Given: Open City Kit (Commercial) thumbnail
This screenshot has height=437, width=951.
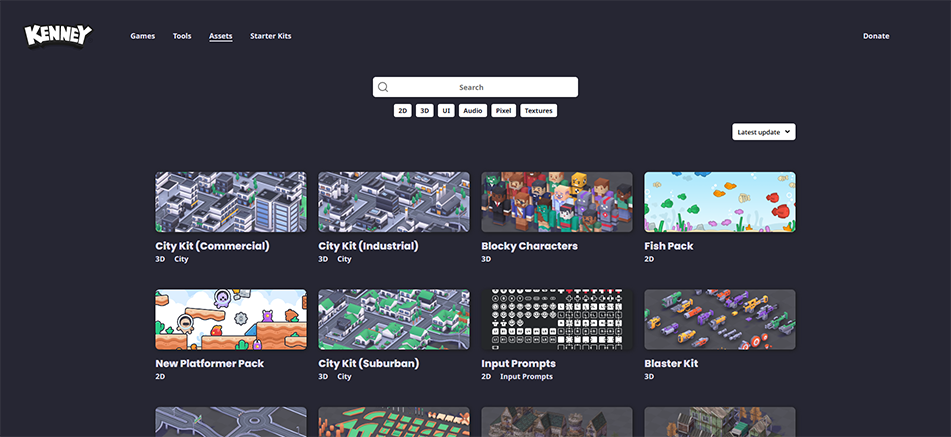Looking at the screenshot, I should [230, 202].
